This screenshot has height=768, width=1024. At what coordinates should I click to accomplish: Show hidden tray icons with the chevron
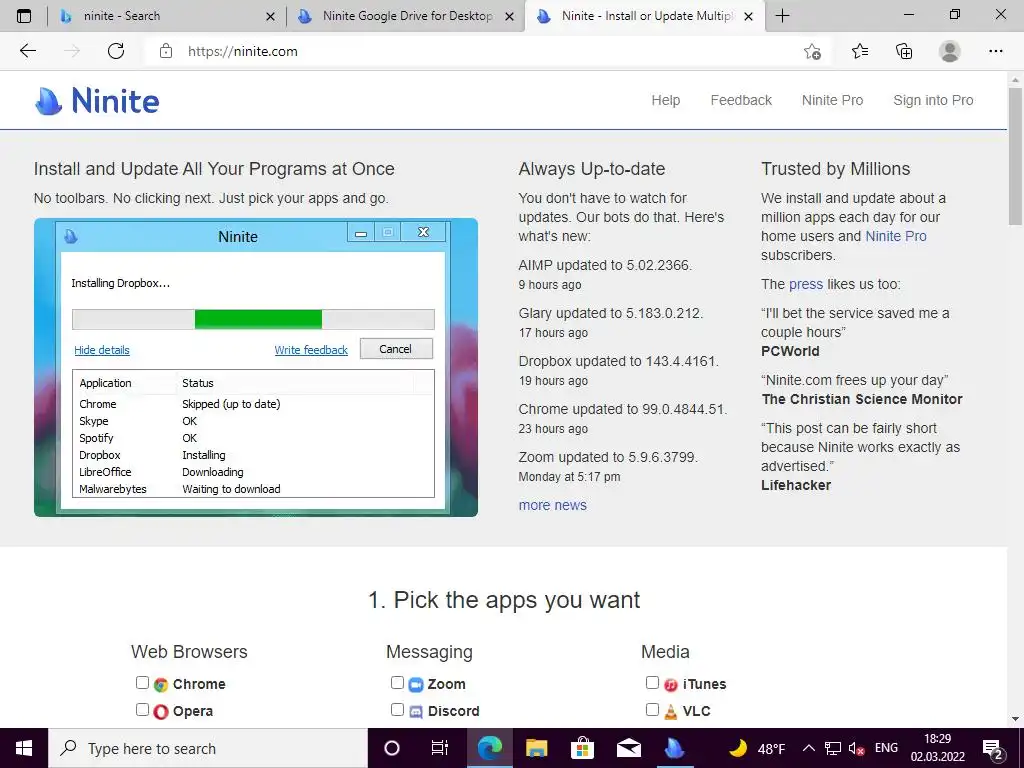[x=808, y=748]
